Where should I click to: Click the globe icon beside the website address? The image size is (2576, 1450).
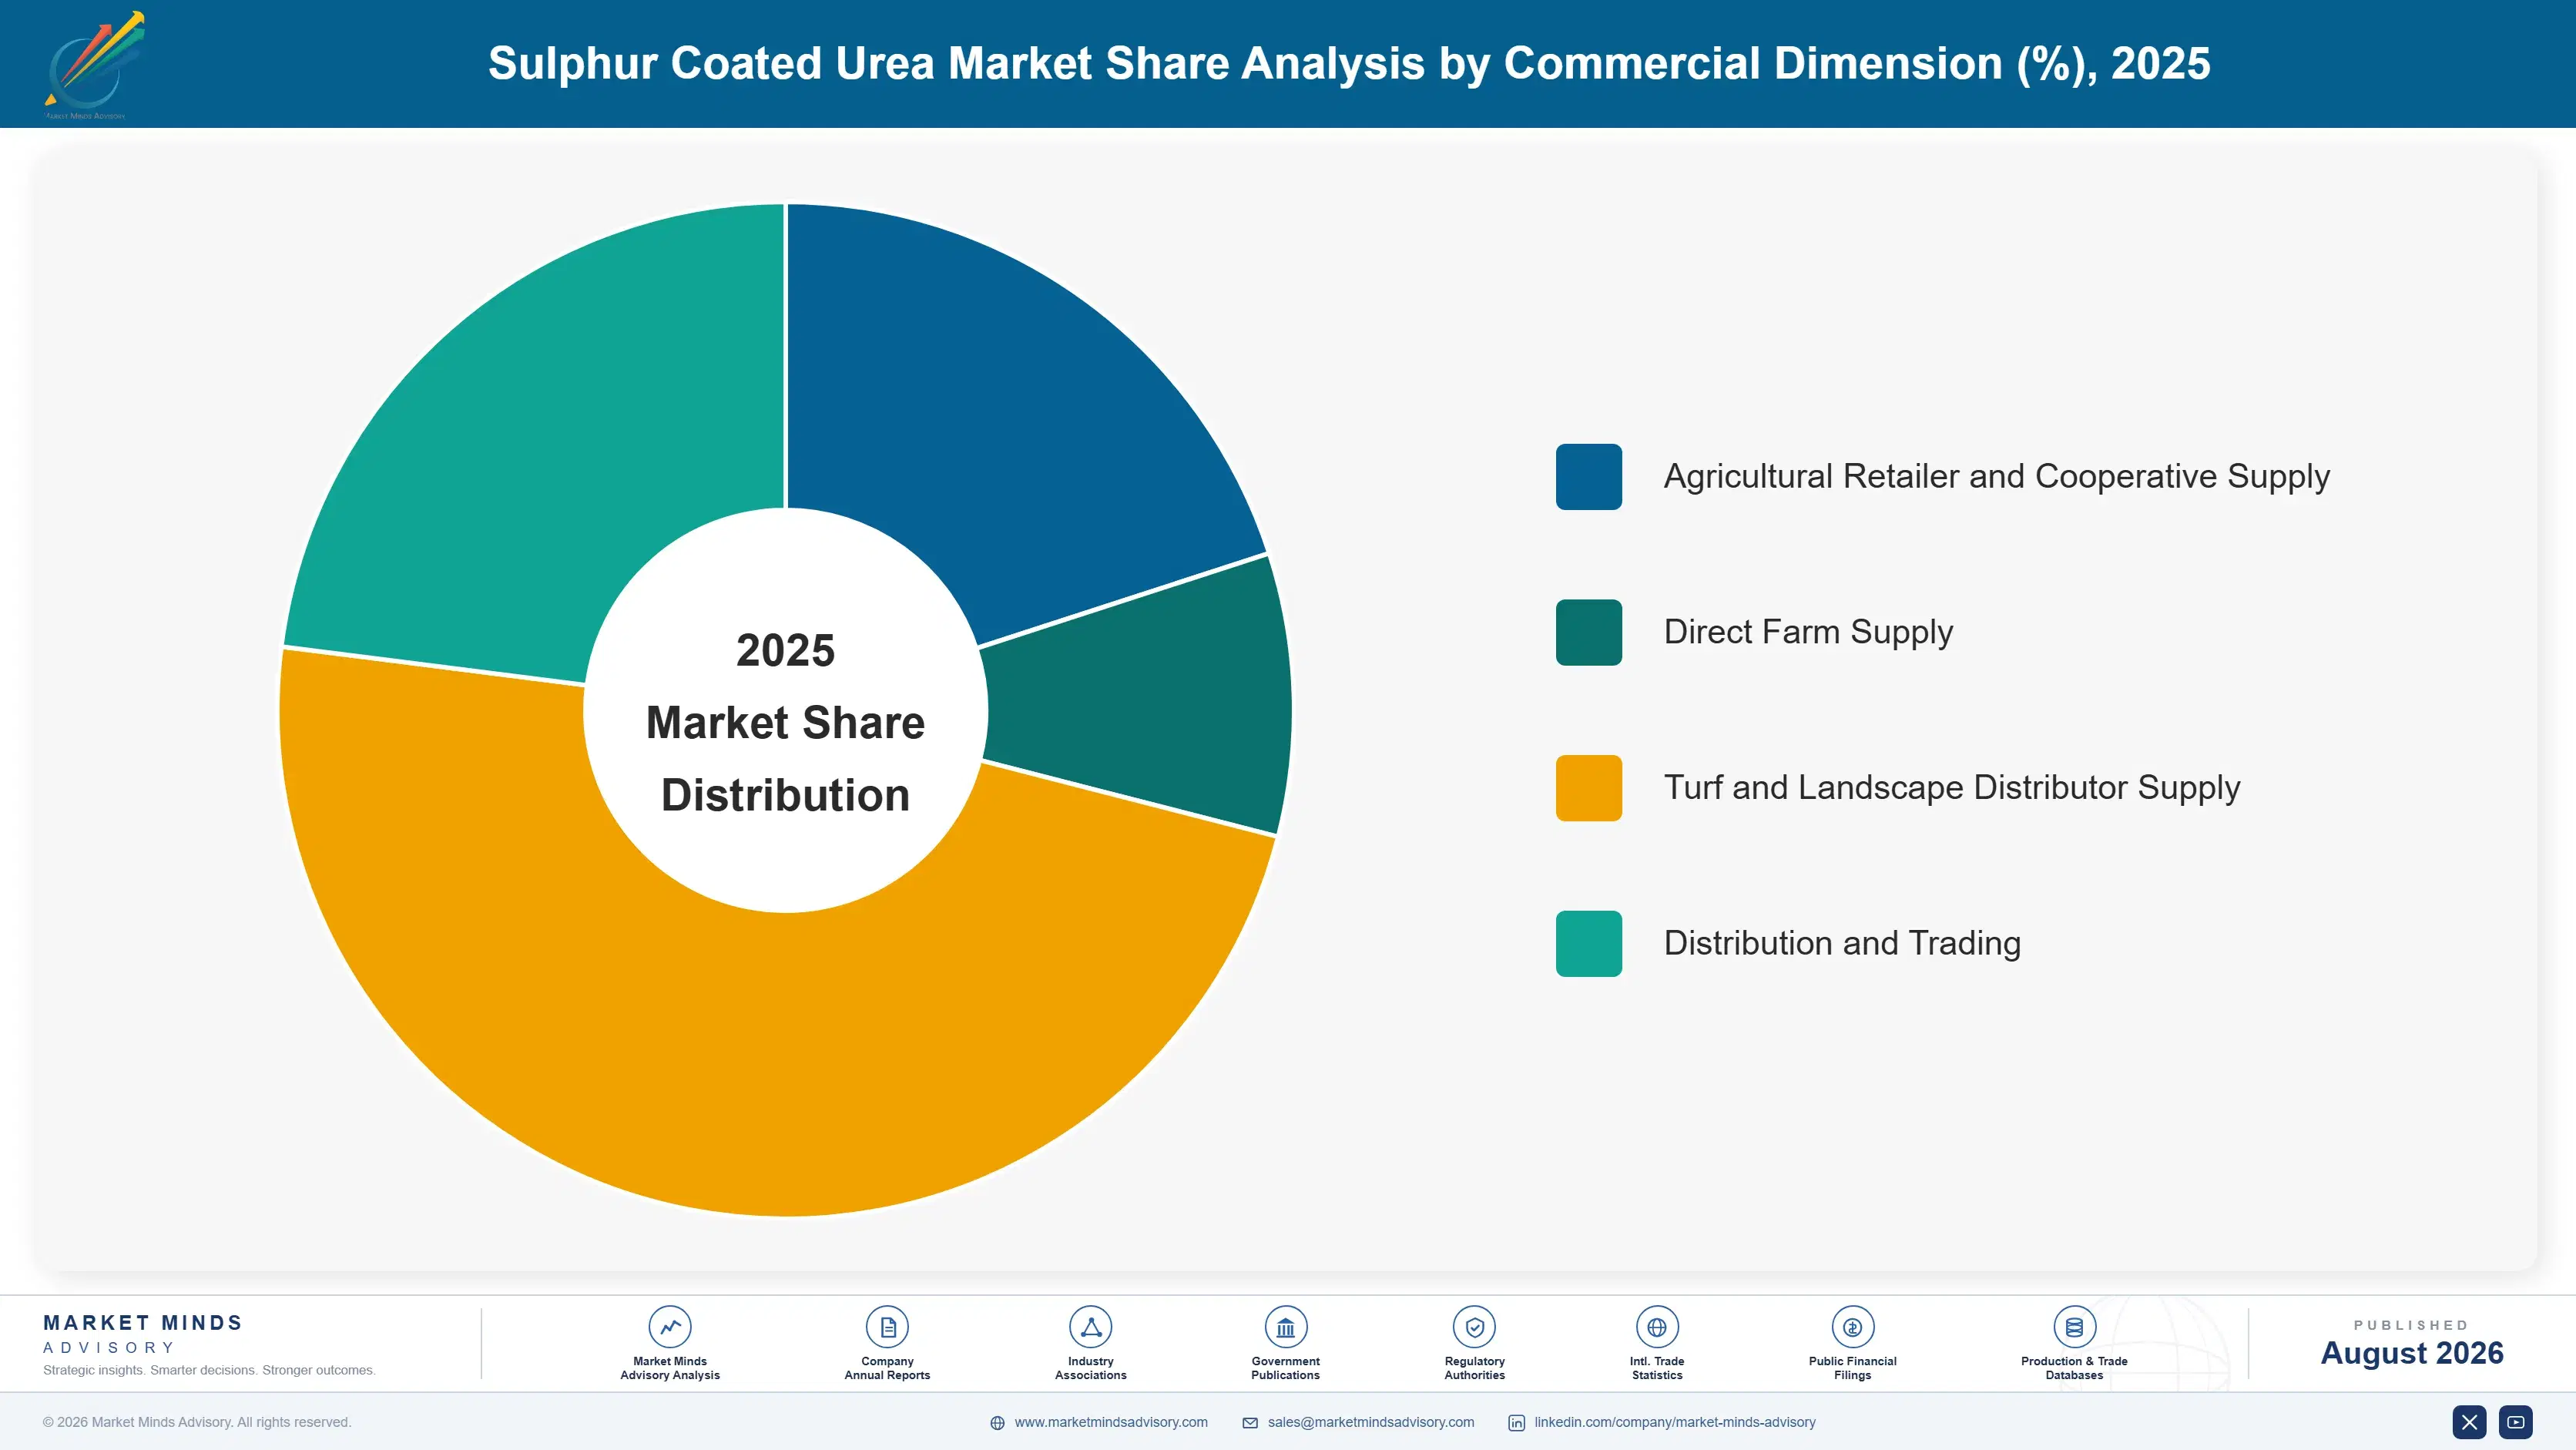(997, 1423)
